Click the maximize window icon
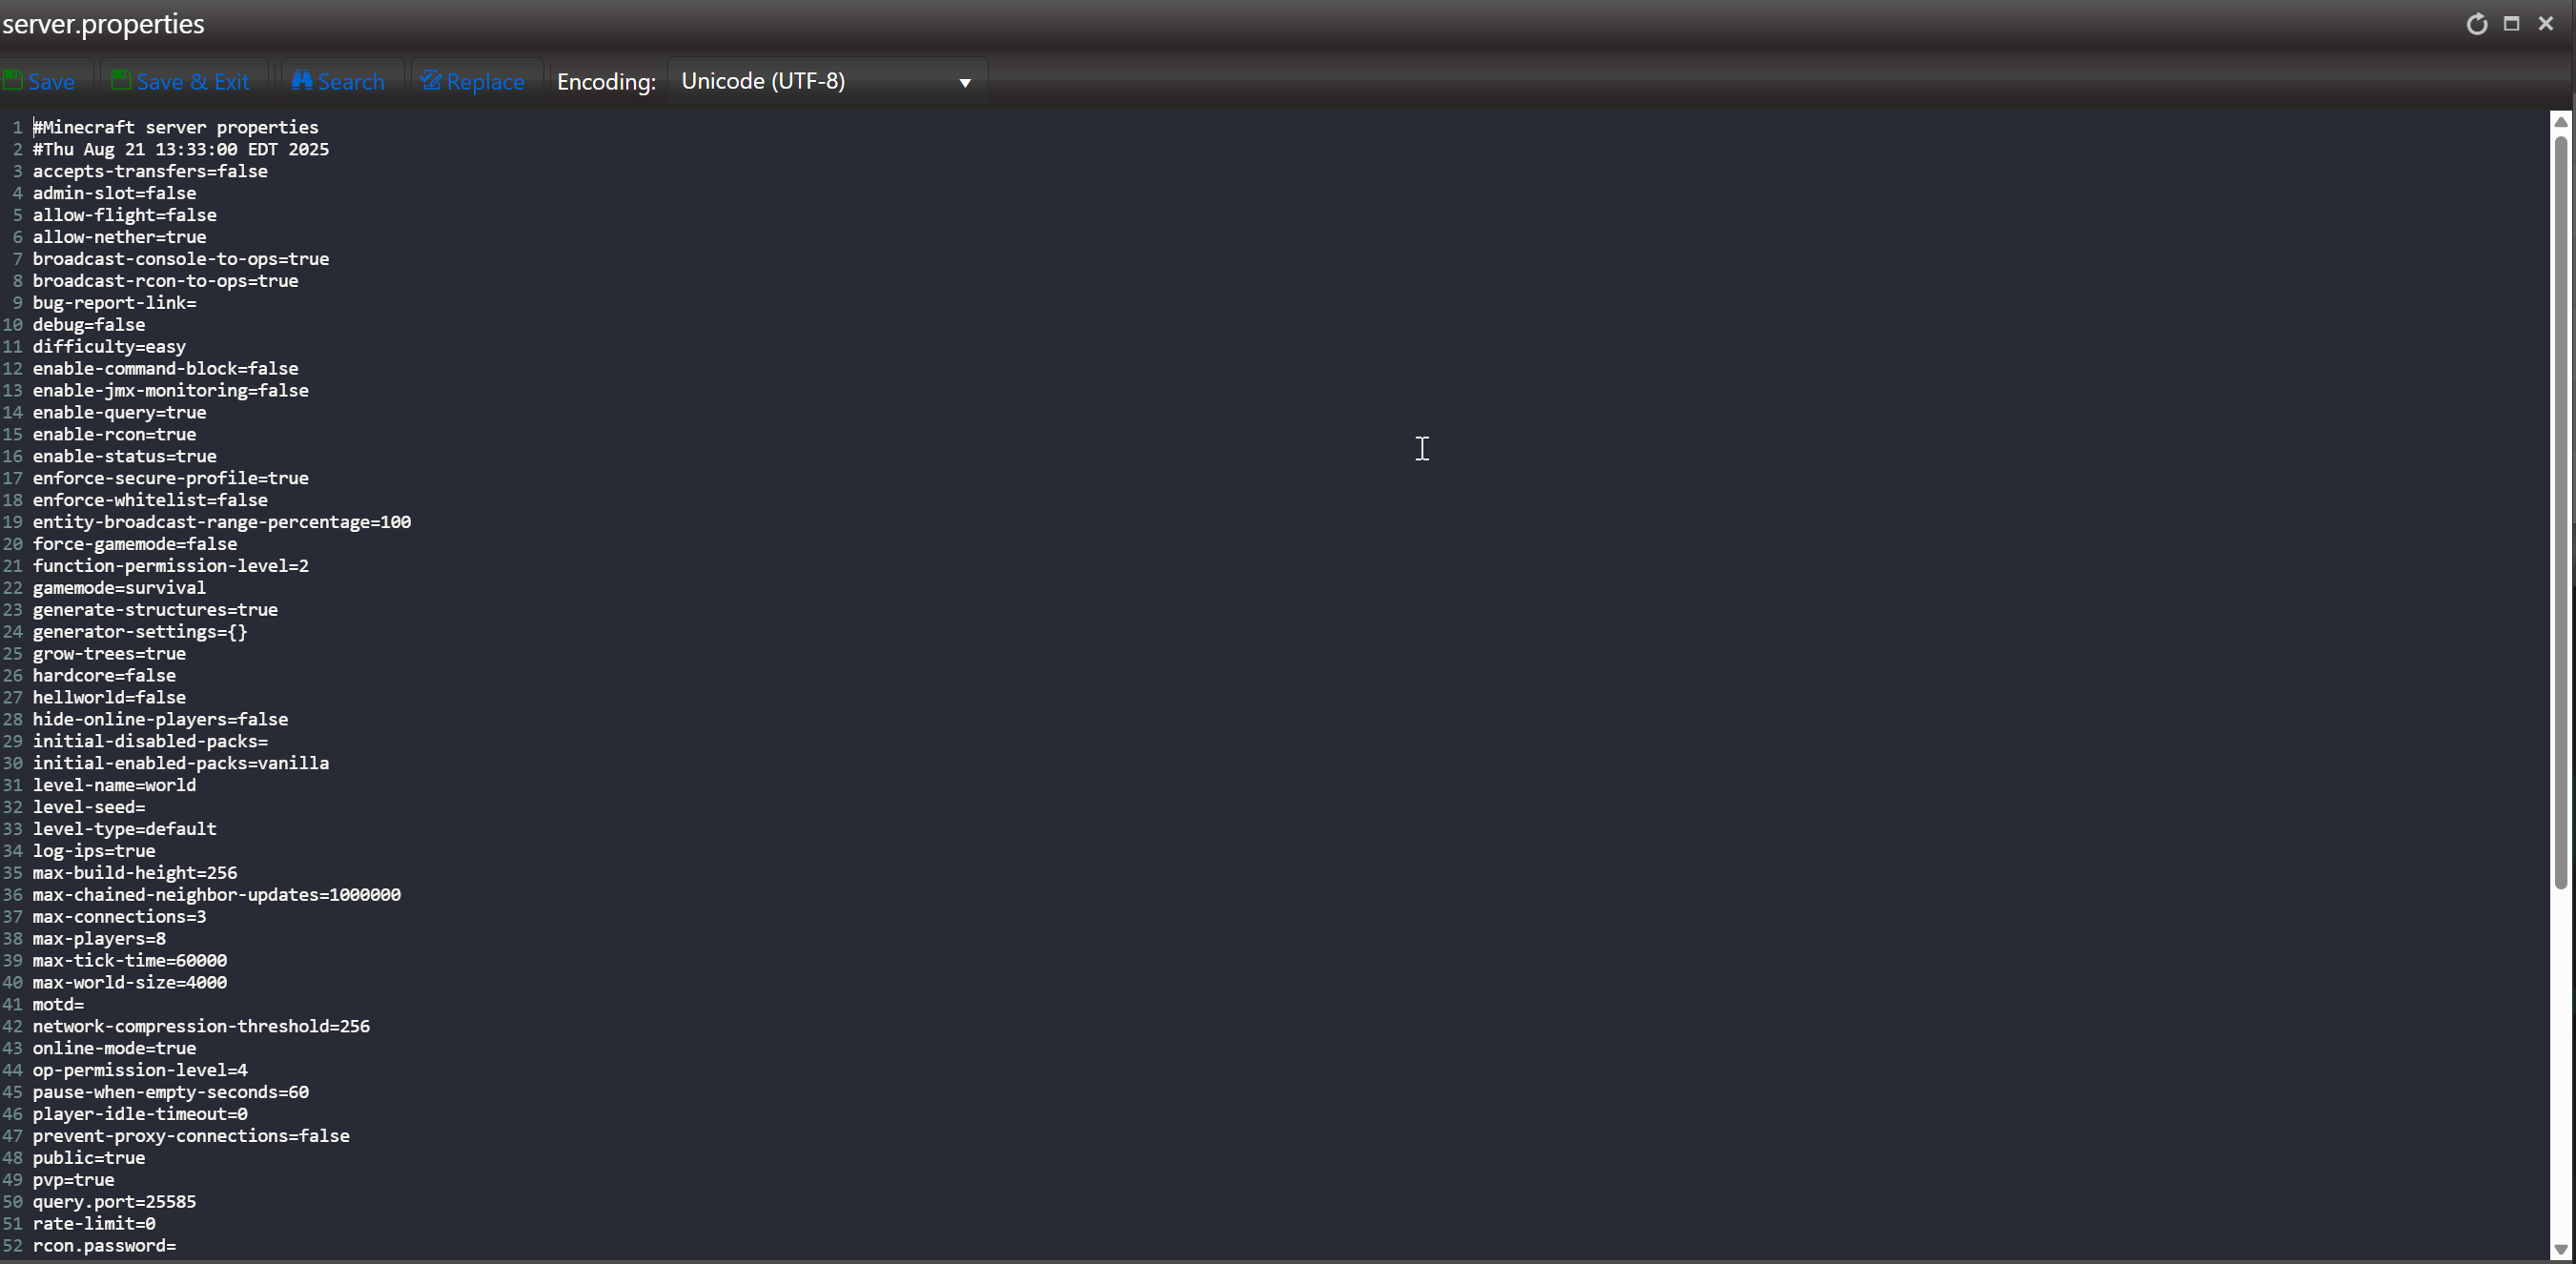This screenshot has height=1264, width=2576. [x=2511, y=24]
